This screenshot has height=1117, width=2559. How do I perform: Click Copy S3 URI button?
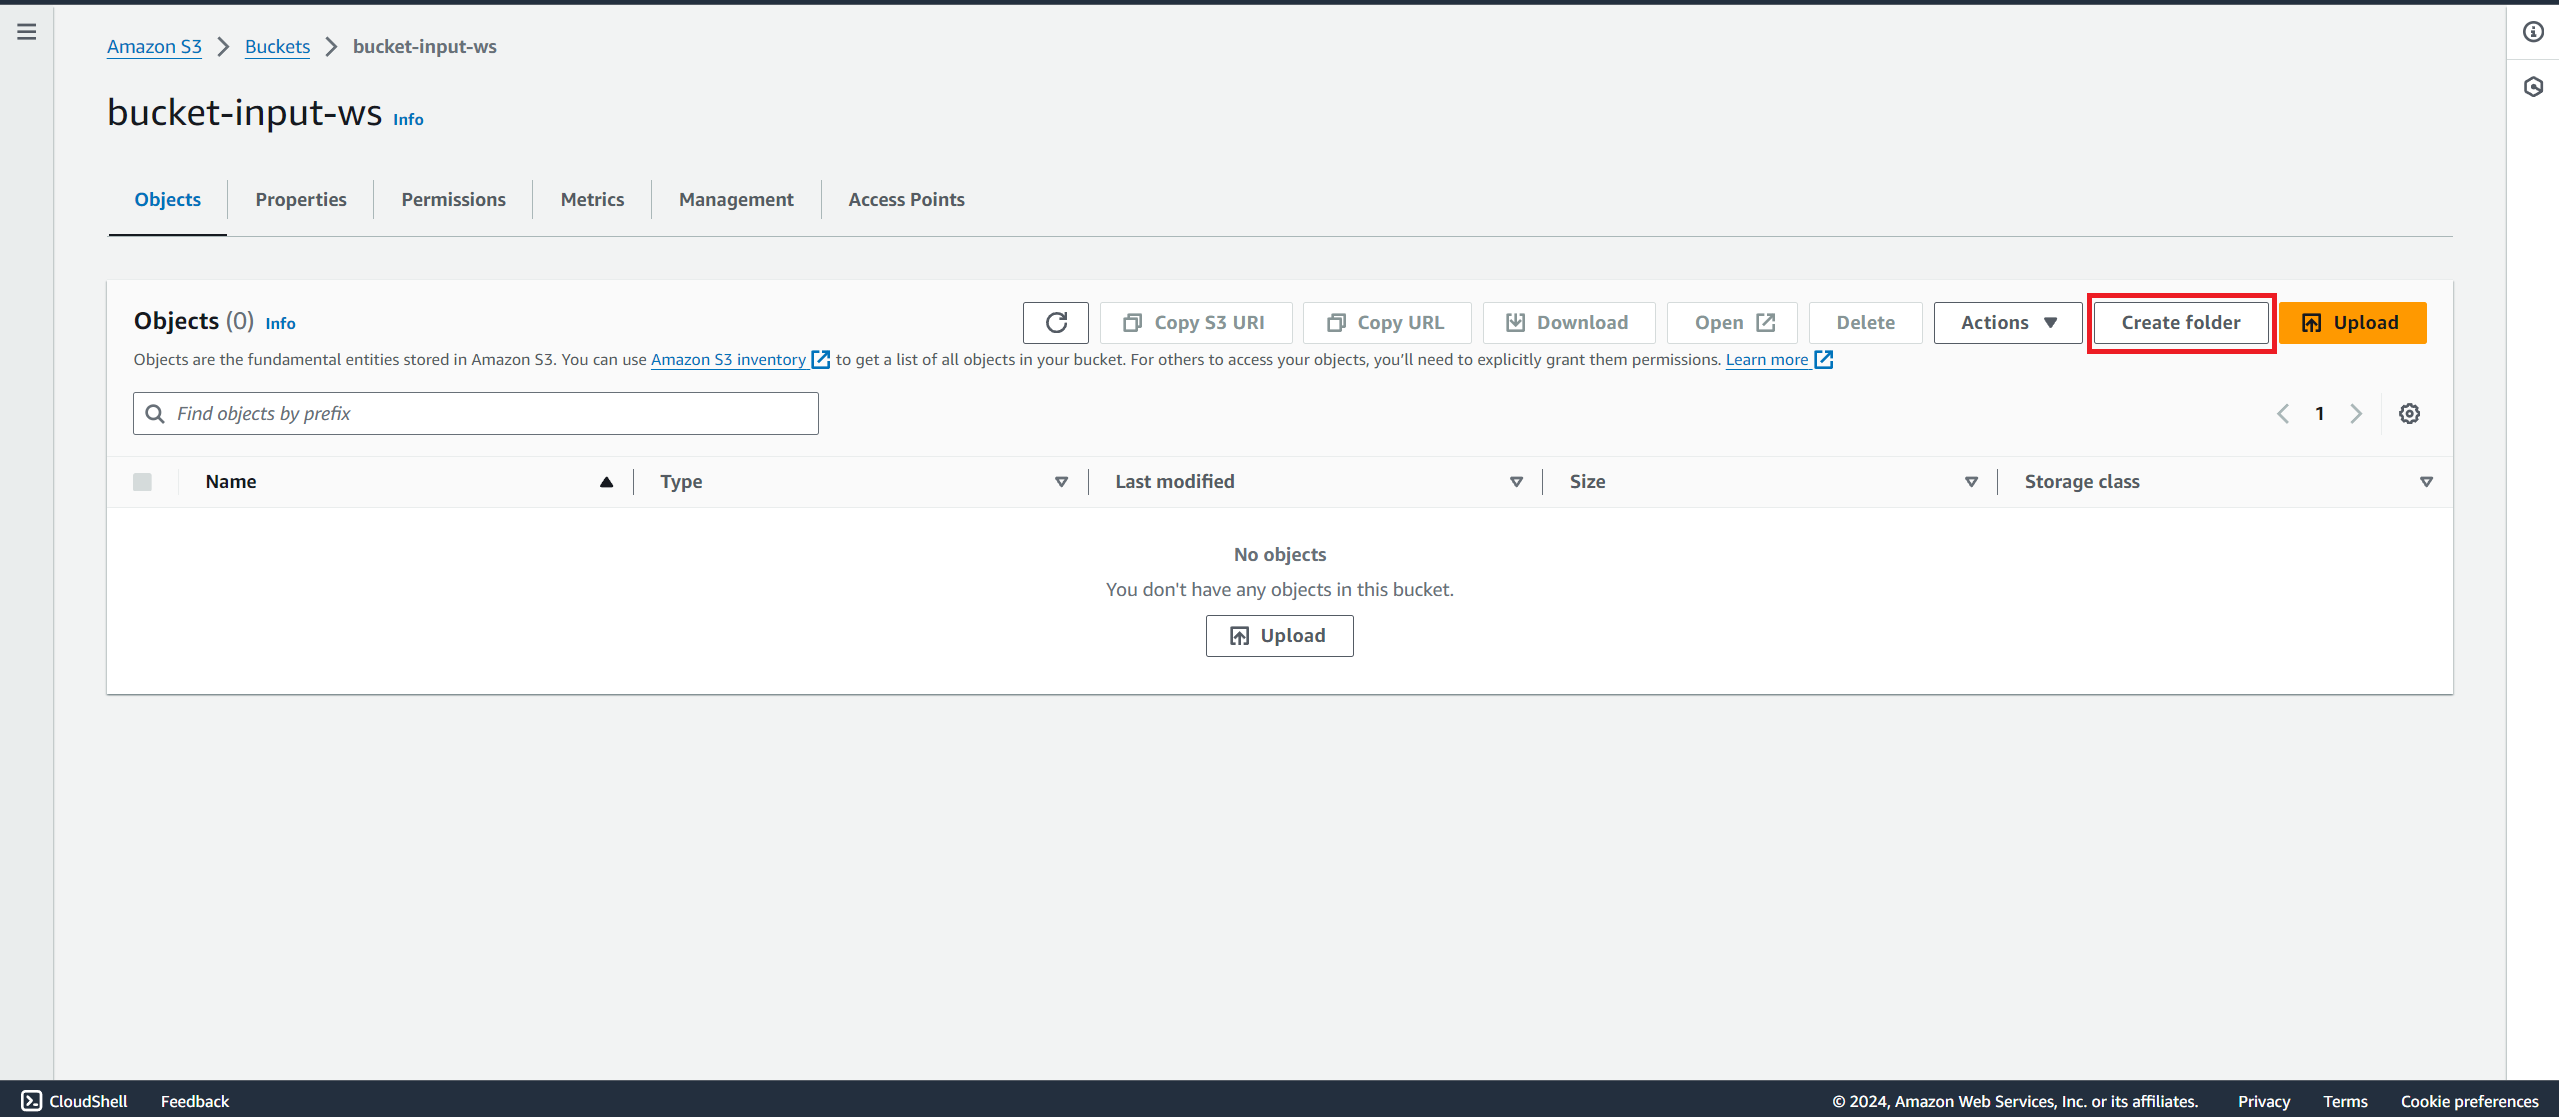tap(1196, 323)
